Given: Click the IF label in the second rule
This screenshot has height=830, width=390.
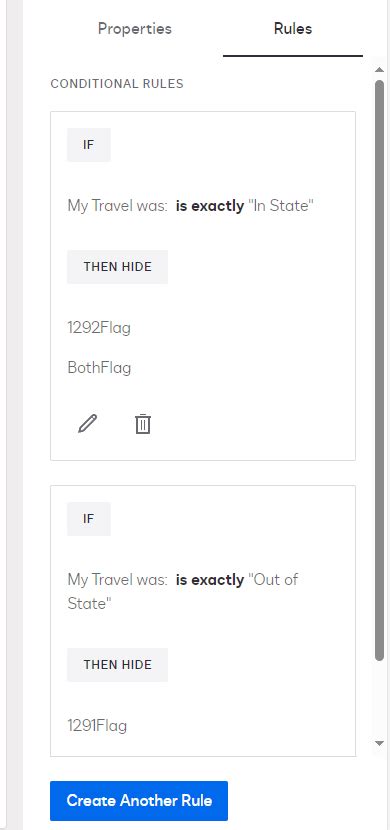Looking at the screenshot, I should point(89,519).
